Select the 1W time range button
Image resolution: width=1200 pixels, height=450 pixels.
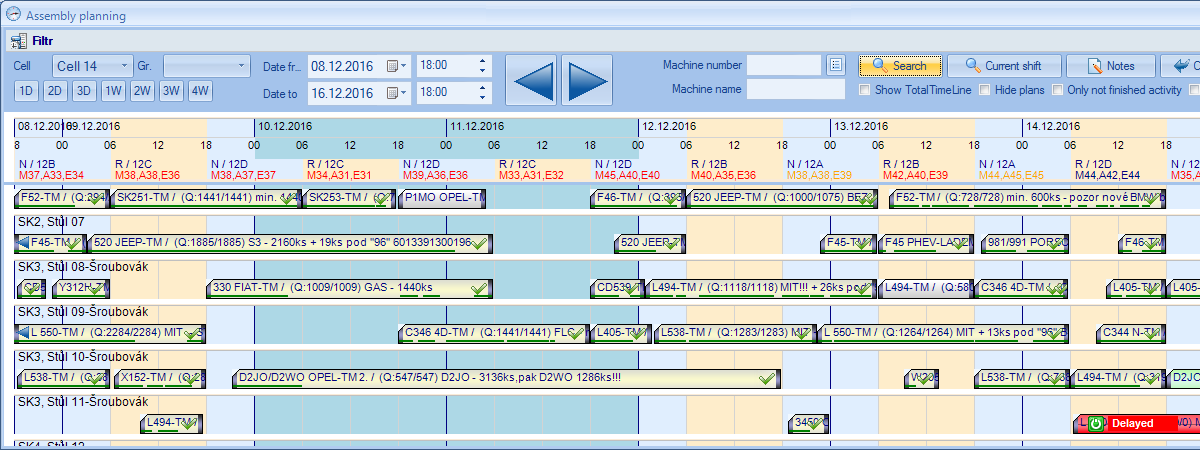tap(114, 91)
